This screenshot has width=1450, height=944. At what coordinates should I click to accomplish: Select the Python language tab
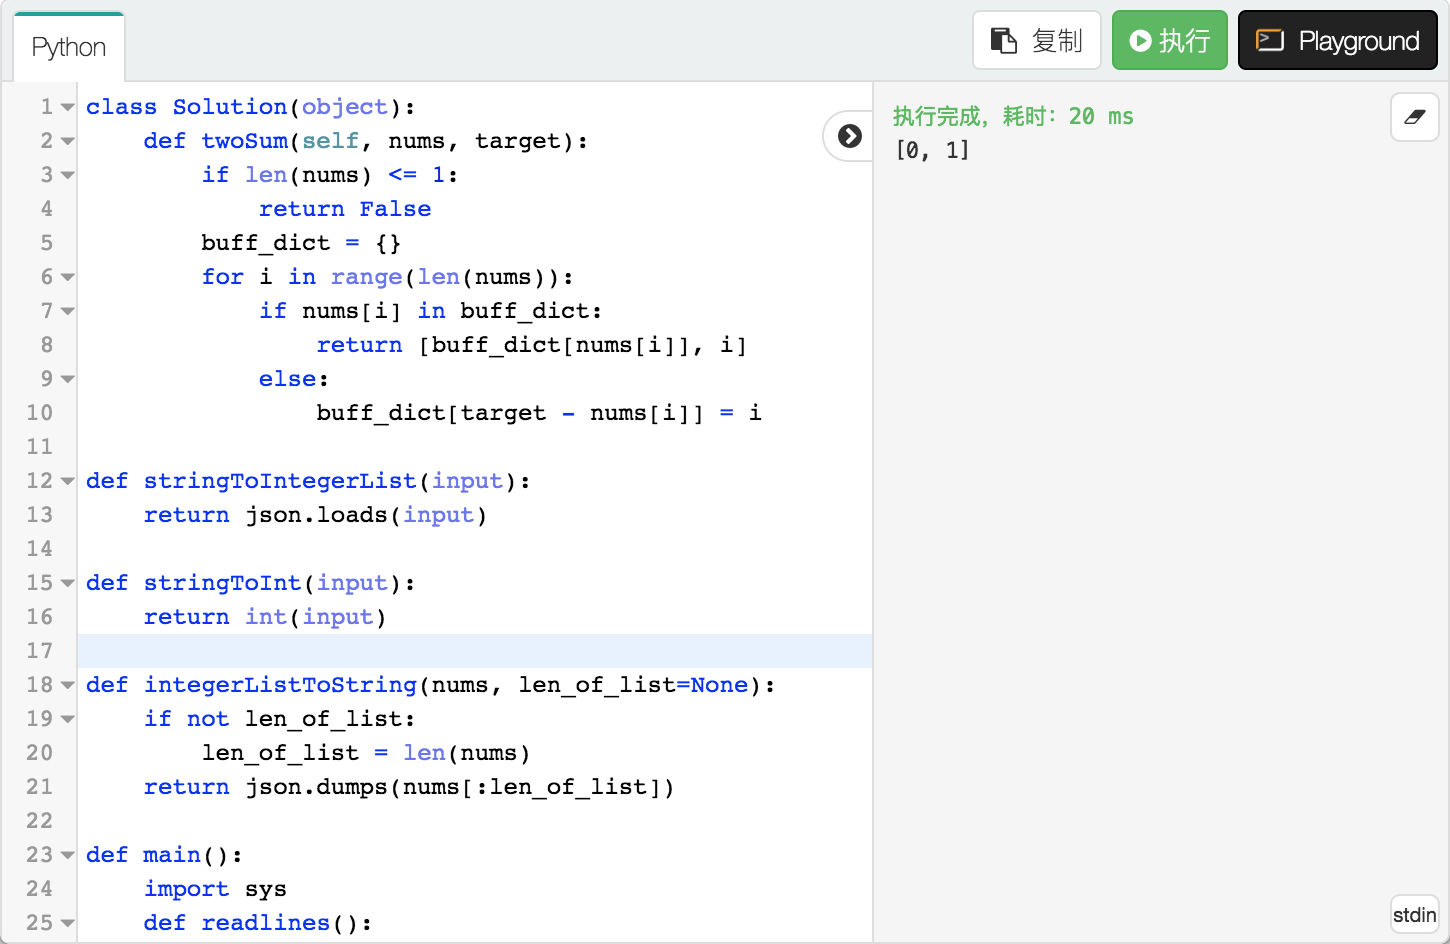[69, 47]
